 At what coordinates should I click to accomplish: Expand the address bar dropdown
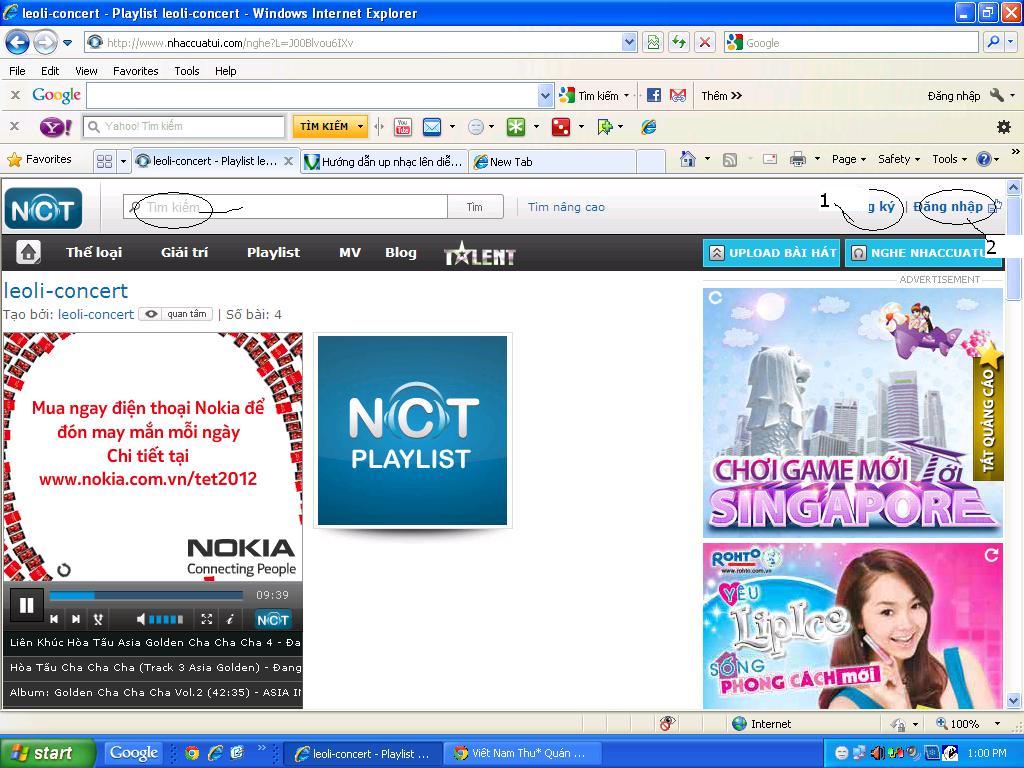coord(629,42)
